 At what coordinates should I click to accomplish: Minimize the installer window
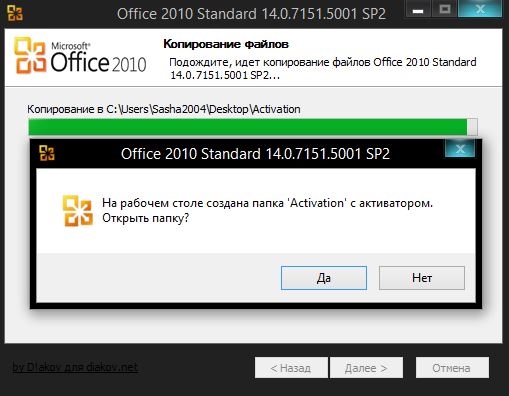click(418, 9)
